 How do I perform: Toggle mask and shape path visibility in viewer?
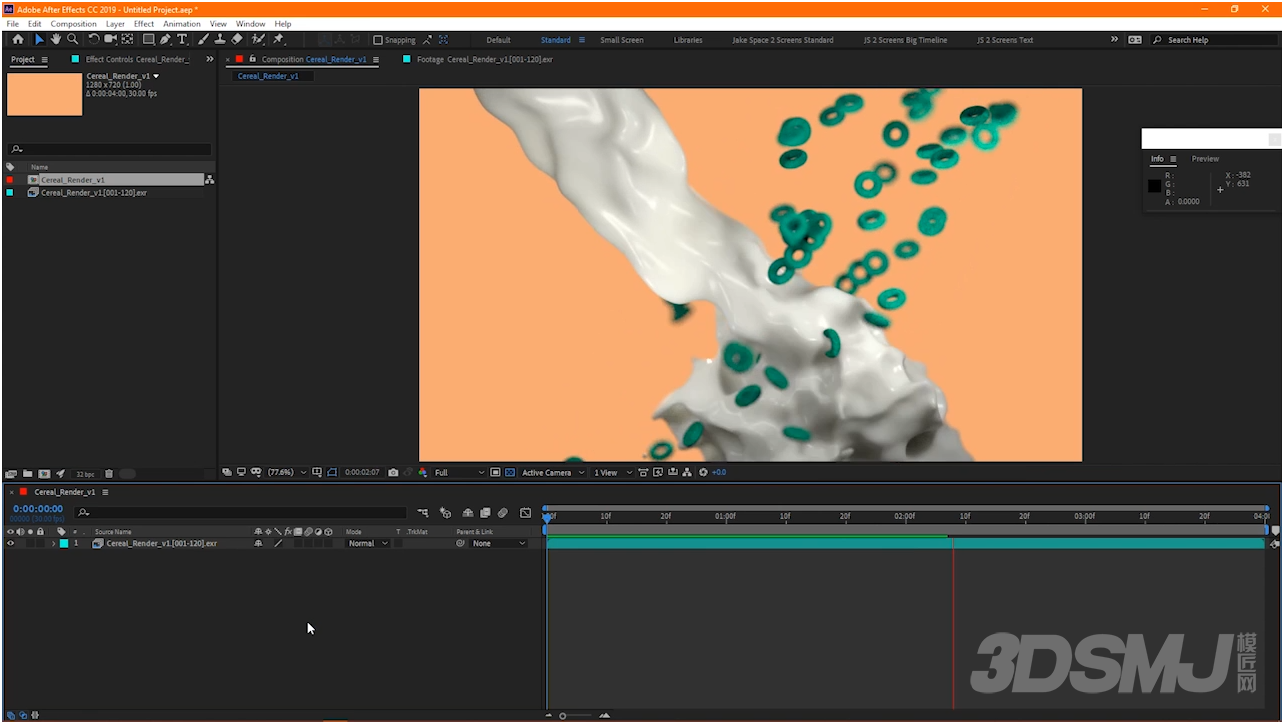click(x=331, y=472)
